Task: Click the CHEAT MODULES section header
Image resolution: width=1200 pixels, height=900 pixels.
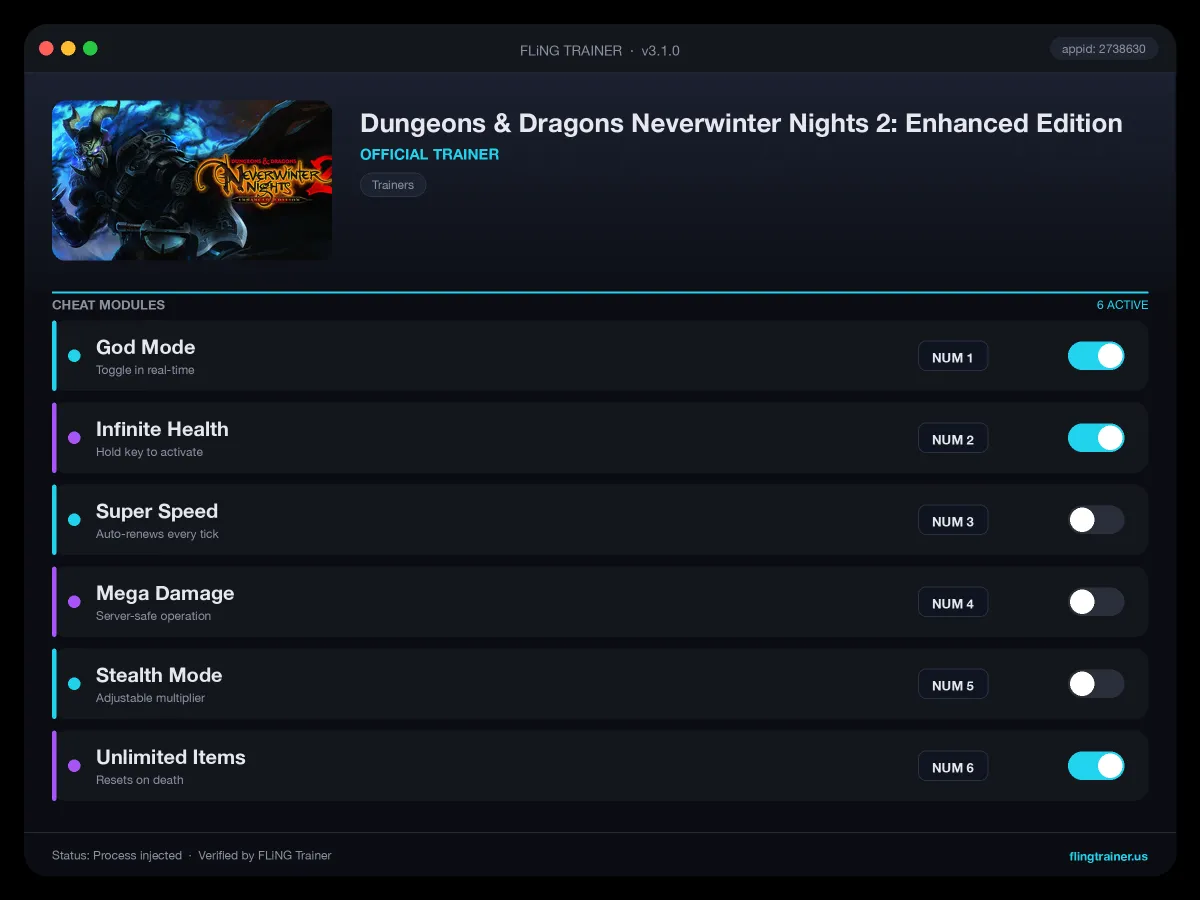Action: (108, 305)
